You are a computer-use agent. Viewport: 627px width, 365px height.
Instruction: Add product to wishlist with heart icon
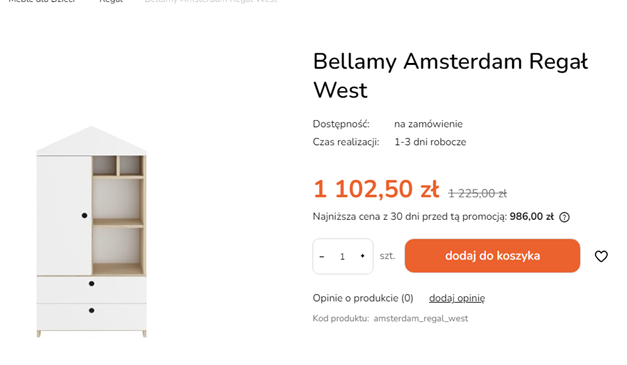tap(601, 256)
